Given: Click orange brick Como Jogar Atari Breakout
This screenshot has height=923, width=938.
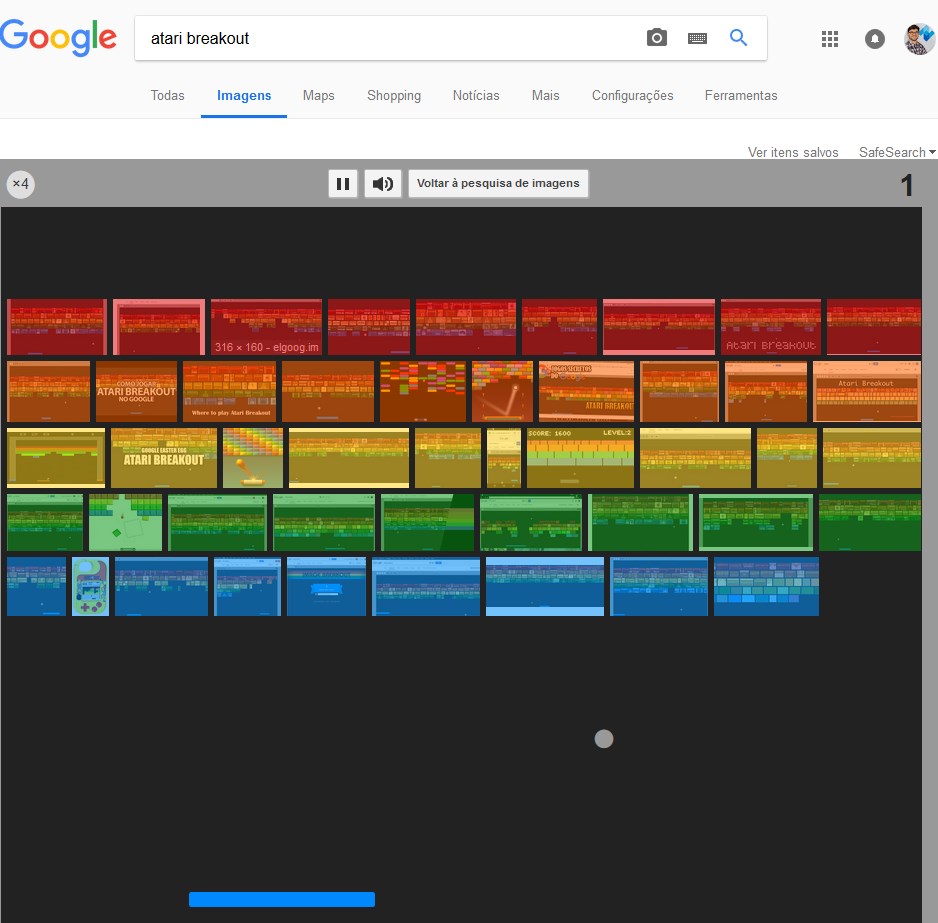Looking at the screenshot, I should click(136, 391).
